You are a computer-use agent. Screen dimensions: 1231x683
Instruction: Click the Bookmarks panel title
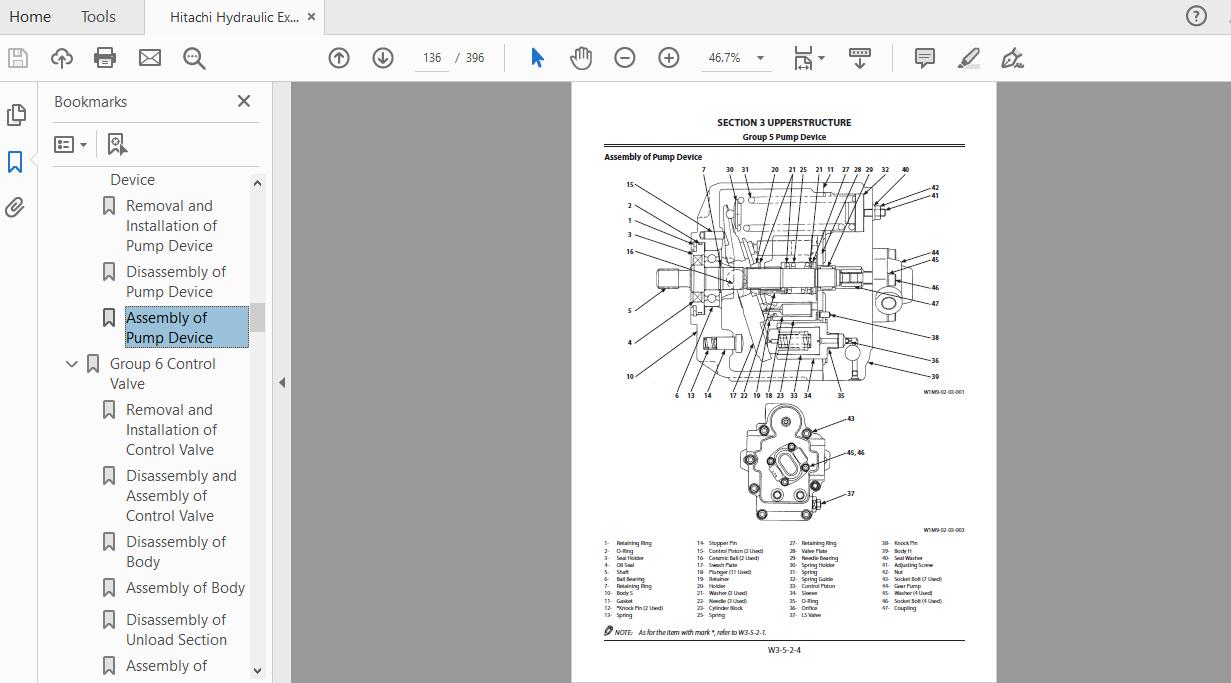[90, 102]
